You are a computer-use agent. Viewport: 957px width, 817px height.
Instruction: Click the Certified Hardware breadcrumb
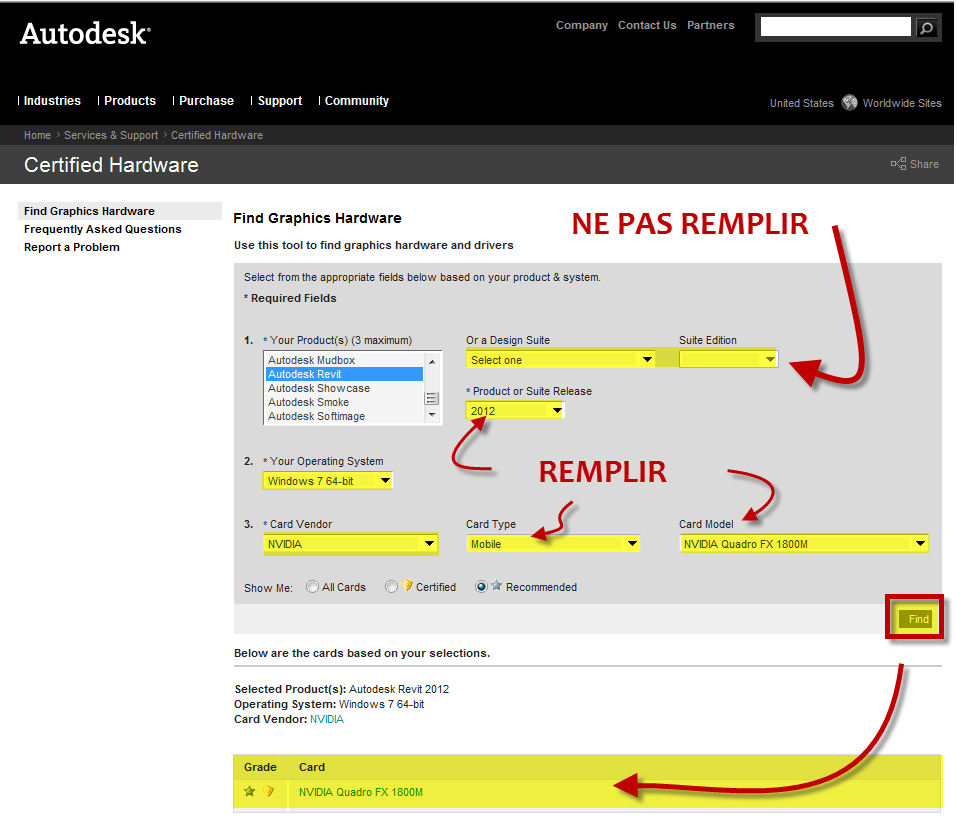pyautogui.click(x=217, y=135)
